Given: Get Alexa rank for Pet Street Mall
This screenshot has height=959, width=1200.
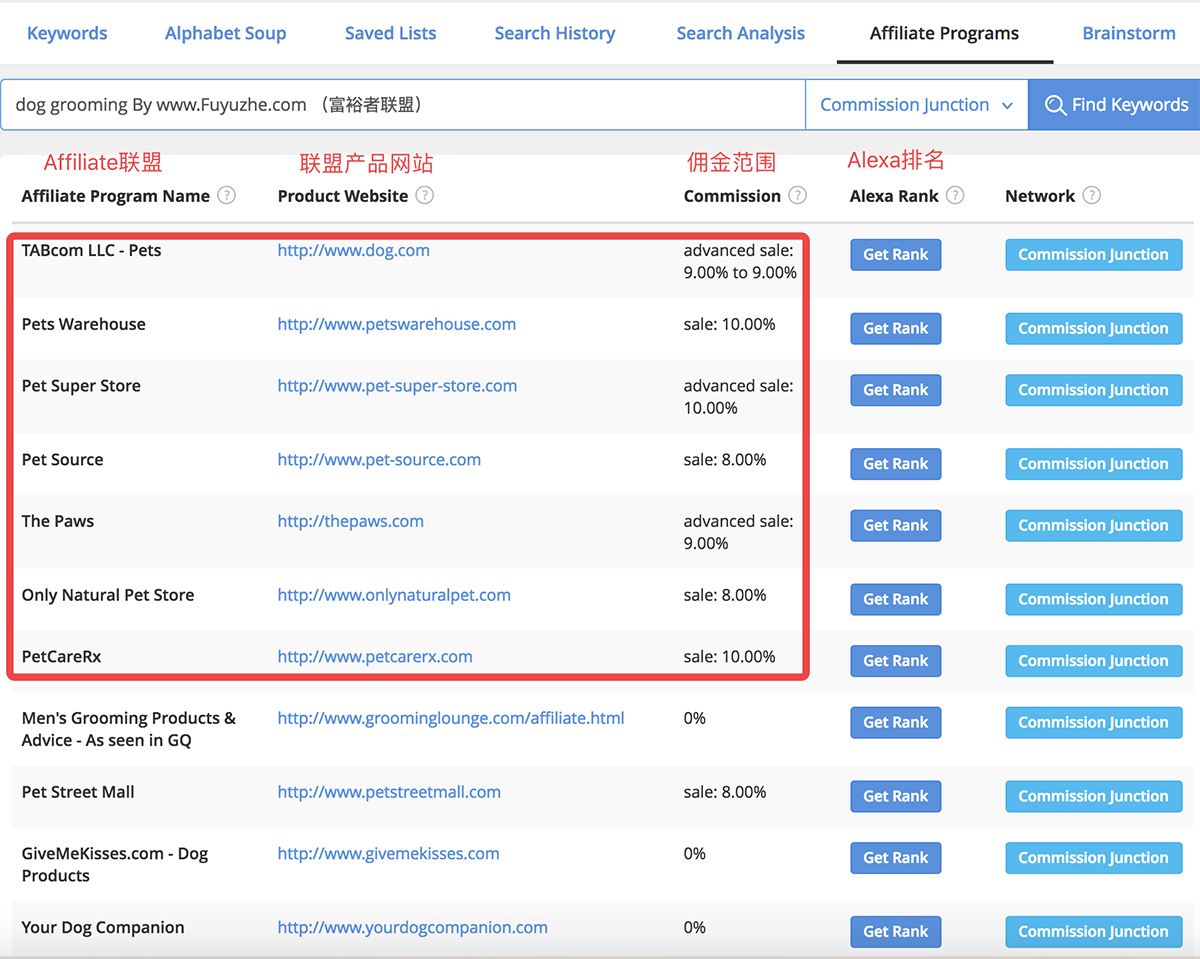Looking at the screenshot, I should pyautogui.click(x=896, y=797).
